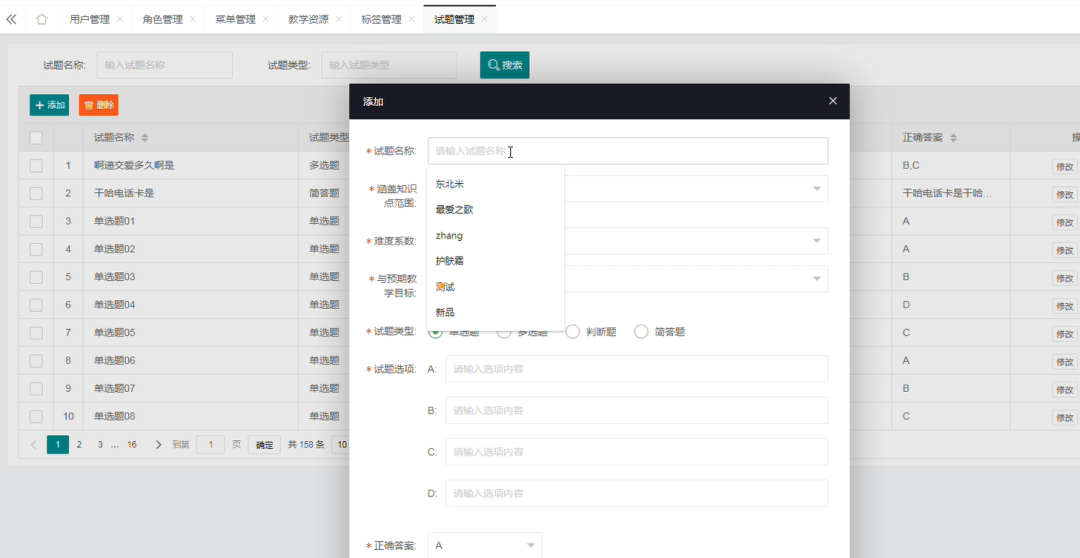Go to the home tab icon
The image size is (1080, 558).
(42, 19)
